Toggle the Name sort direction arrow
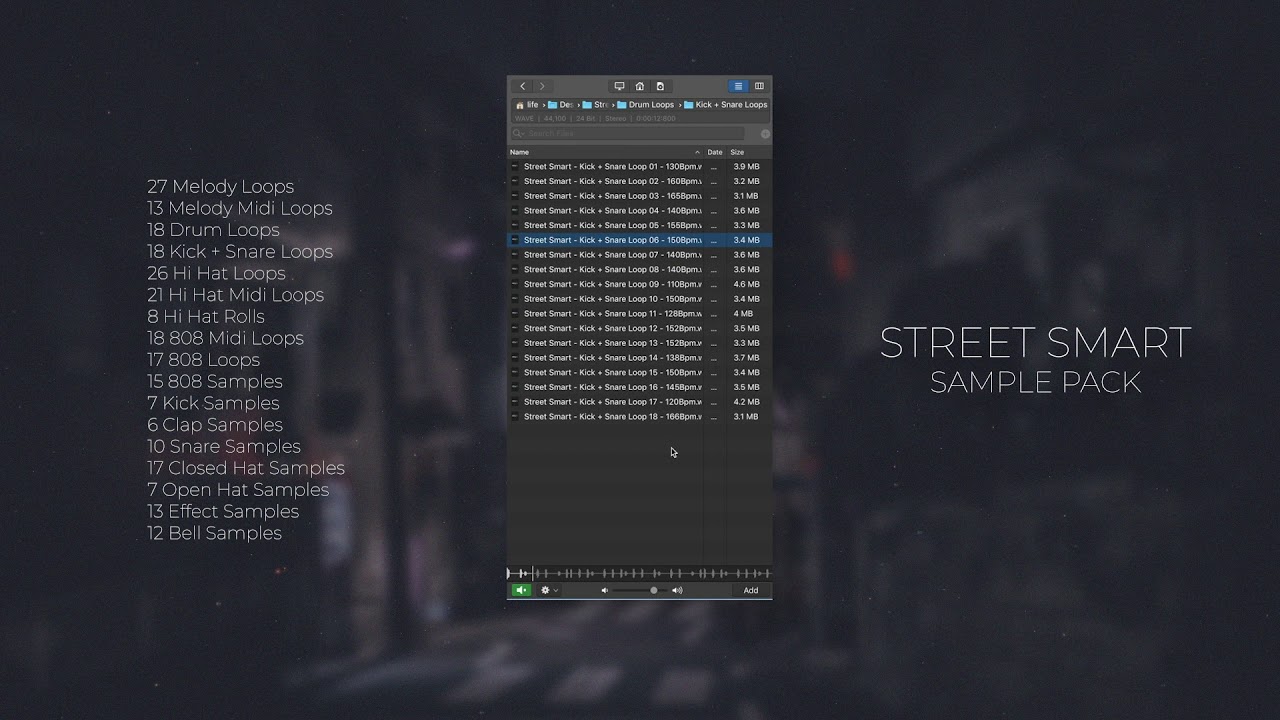 pos(697,152)
